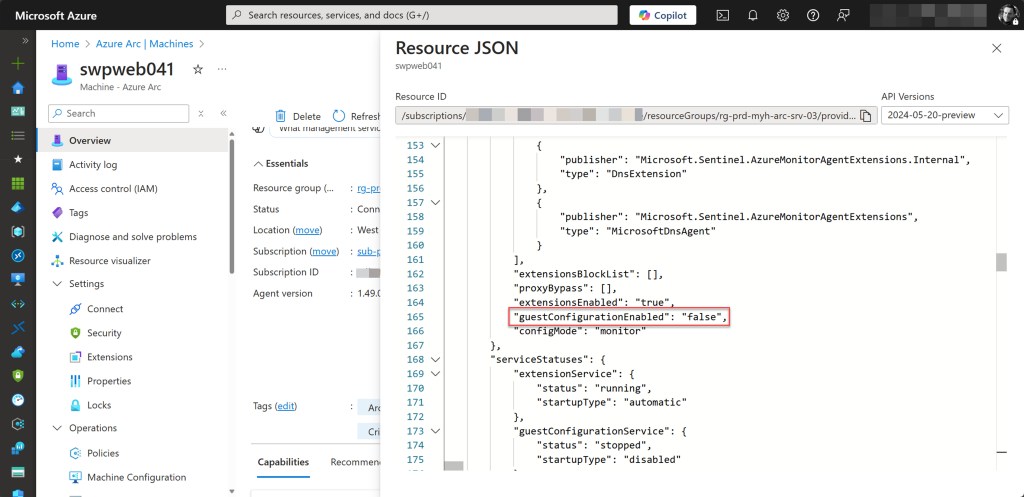This screenshot has width=1024, height=497.
Task: Collapse the Settings menu group
Action: click(58, 284)
